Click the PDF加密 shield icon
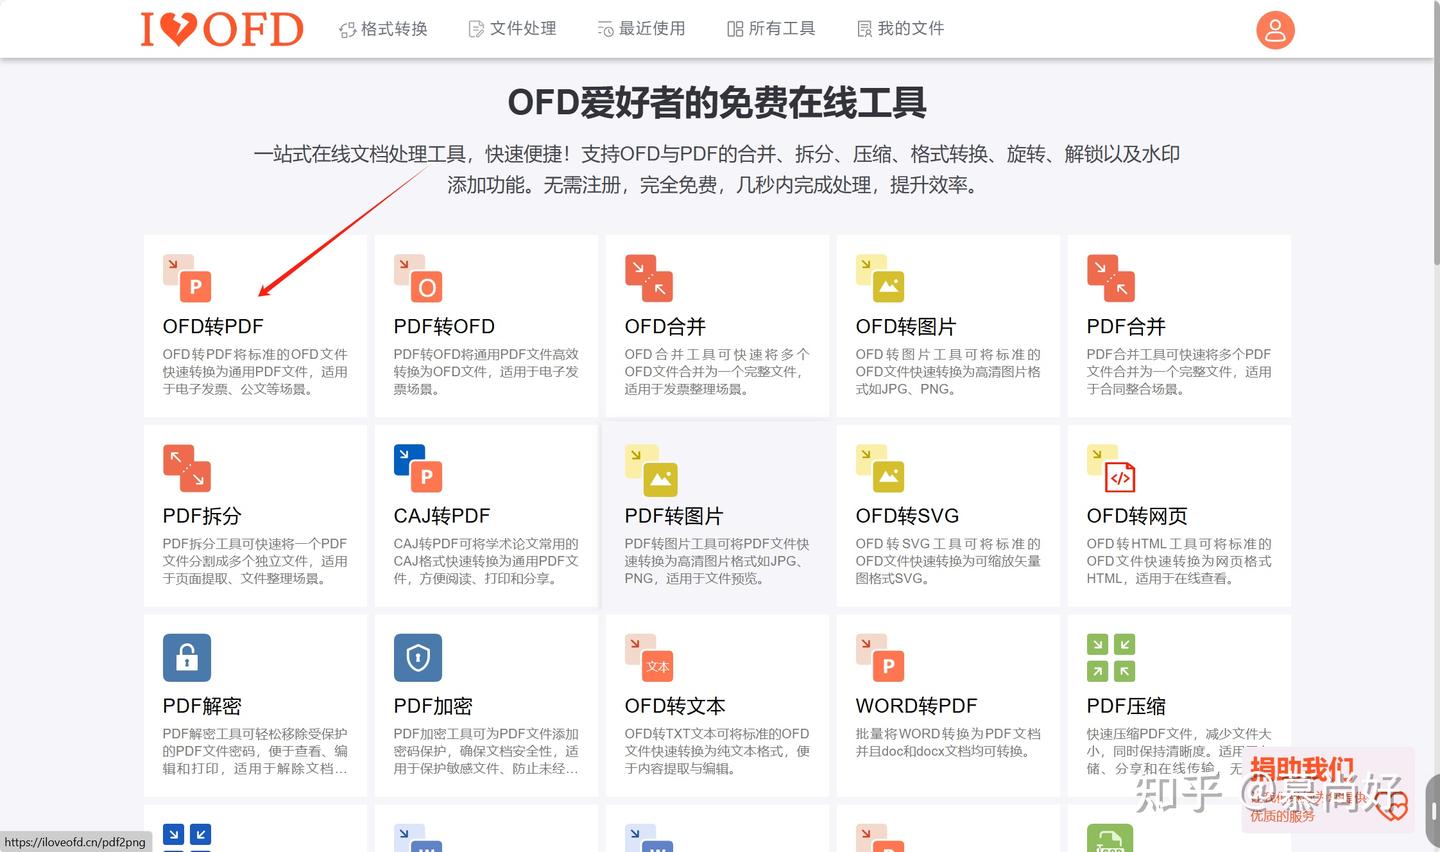This screenshot has height=852, width=1440. point(418,657)
